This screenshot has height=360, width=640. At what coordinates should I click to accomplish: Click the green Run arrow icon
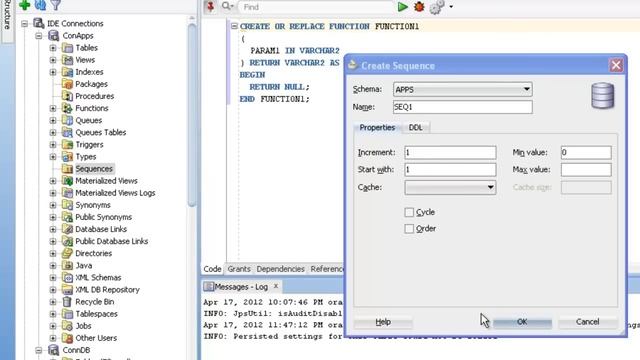click(402, 7)
